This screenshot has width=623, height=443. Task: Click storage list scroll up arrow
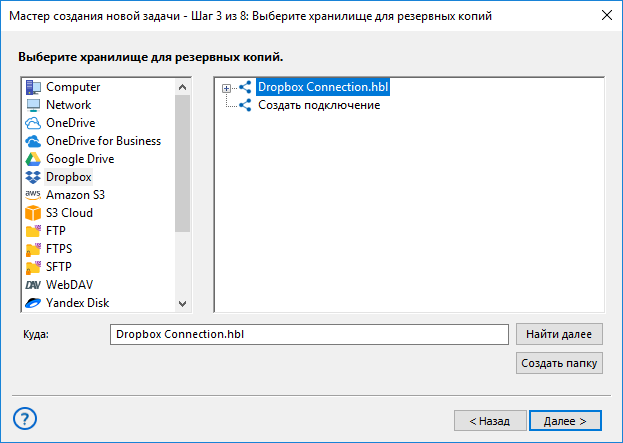tap(182, 87)
